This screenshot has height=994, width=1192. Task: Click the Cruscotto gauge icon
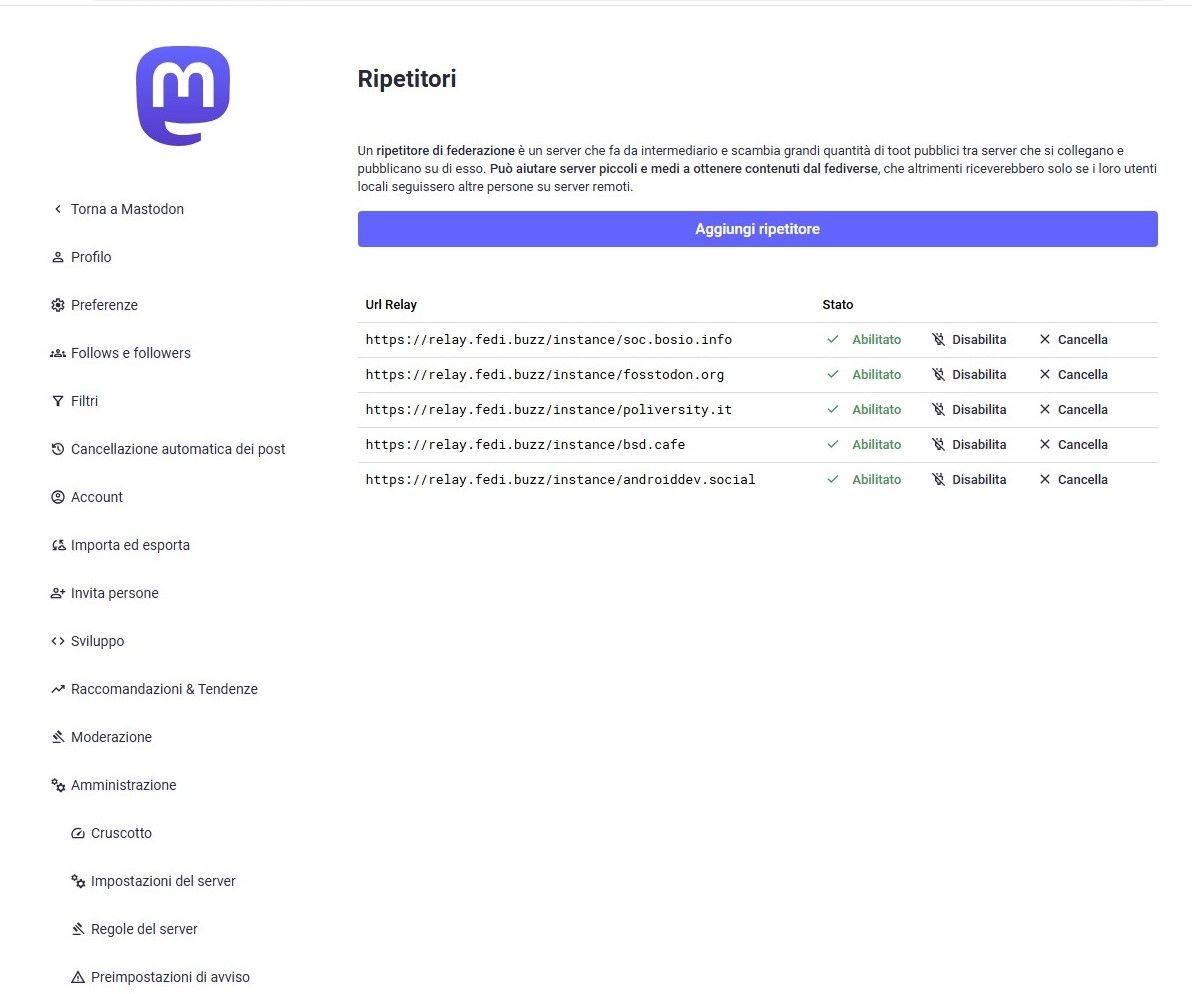coord(78,833)
